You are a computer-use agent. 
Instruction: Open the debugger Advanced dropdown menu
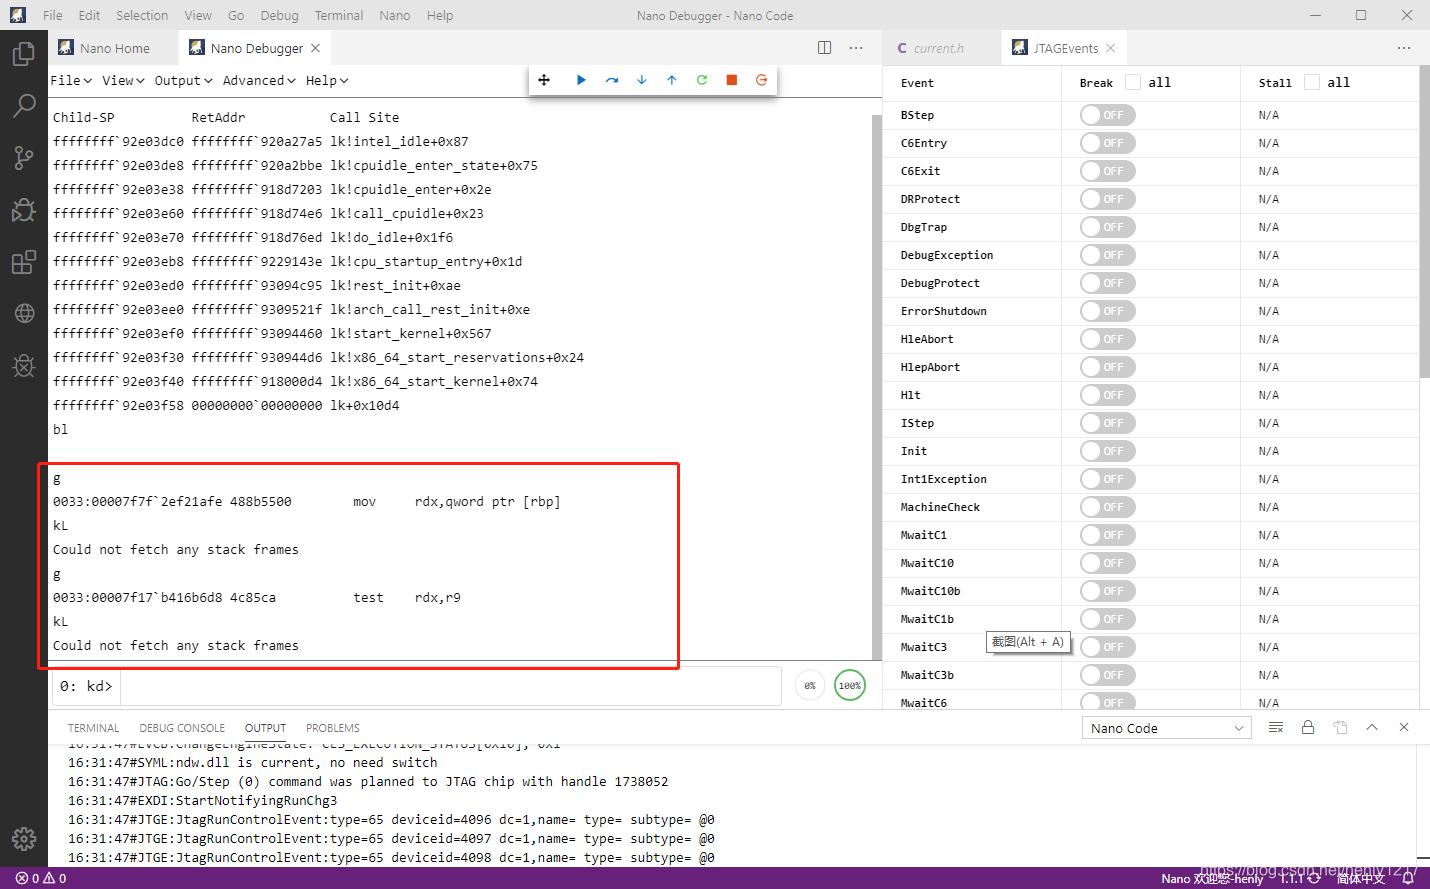[x=259, y=80]
